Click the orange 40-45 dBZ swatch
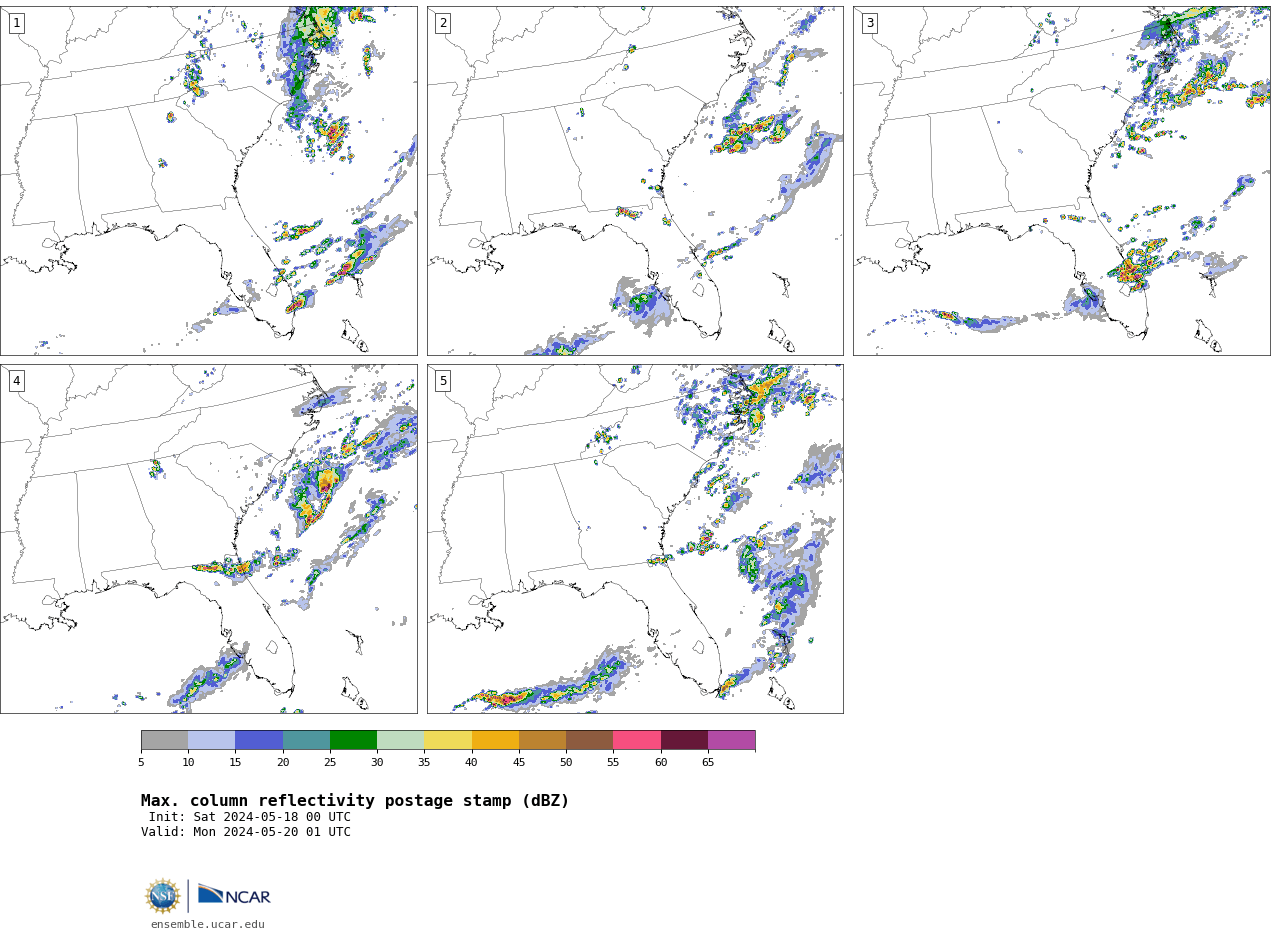The image size is (1280, 936). click(x=495, y=740)
